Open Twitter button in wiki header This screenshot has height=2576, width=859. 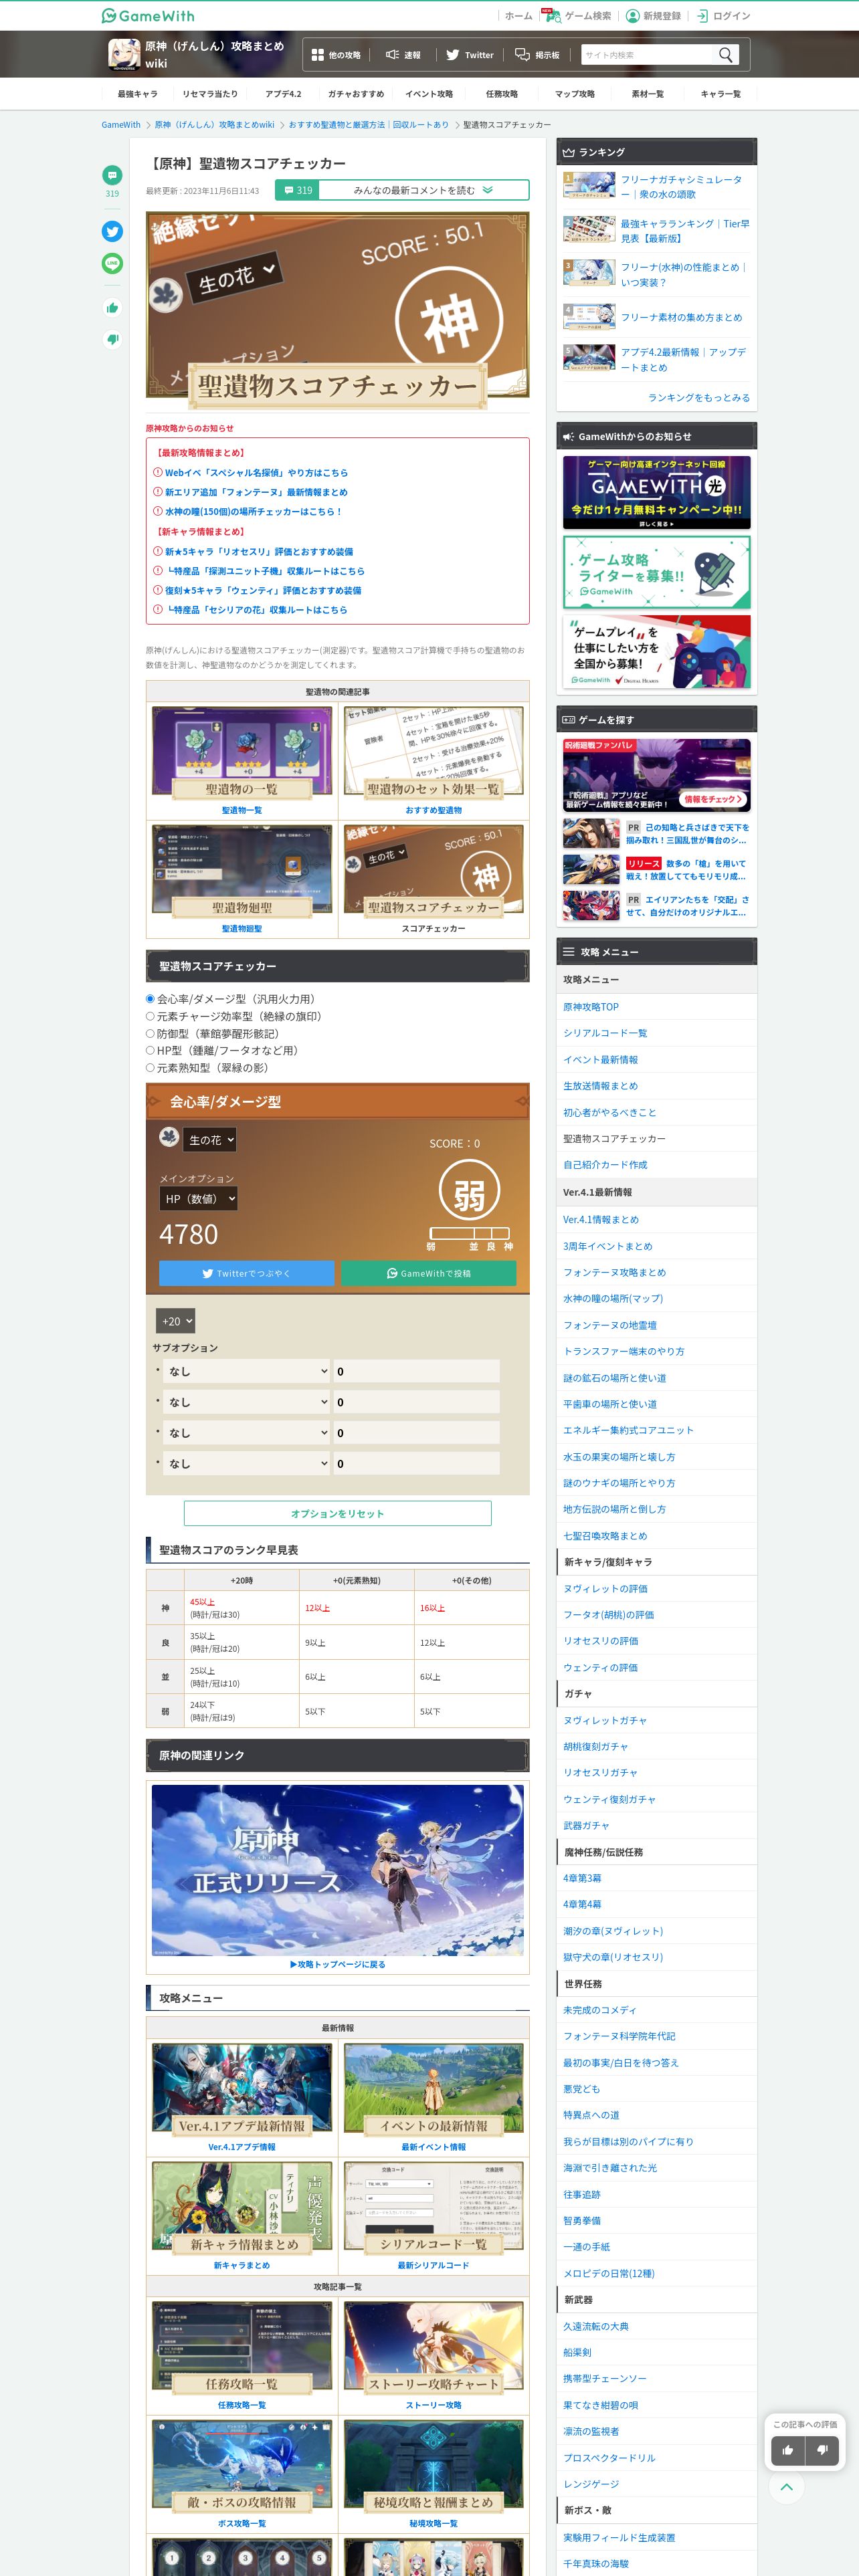coord(469,55)
